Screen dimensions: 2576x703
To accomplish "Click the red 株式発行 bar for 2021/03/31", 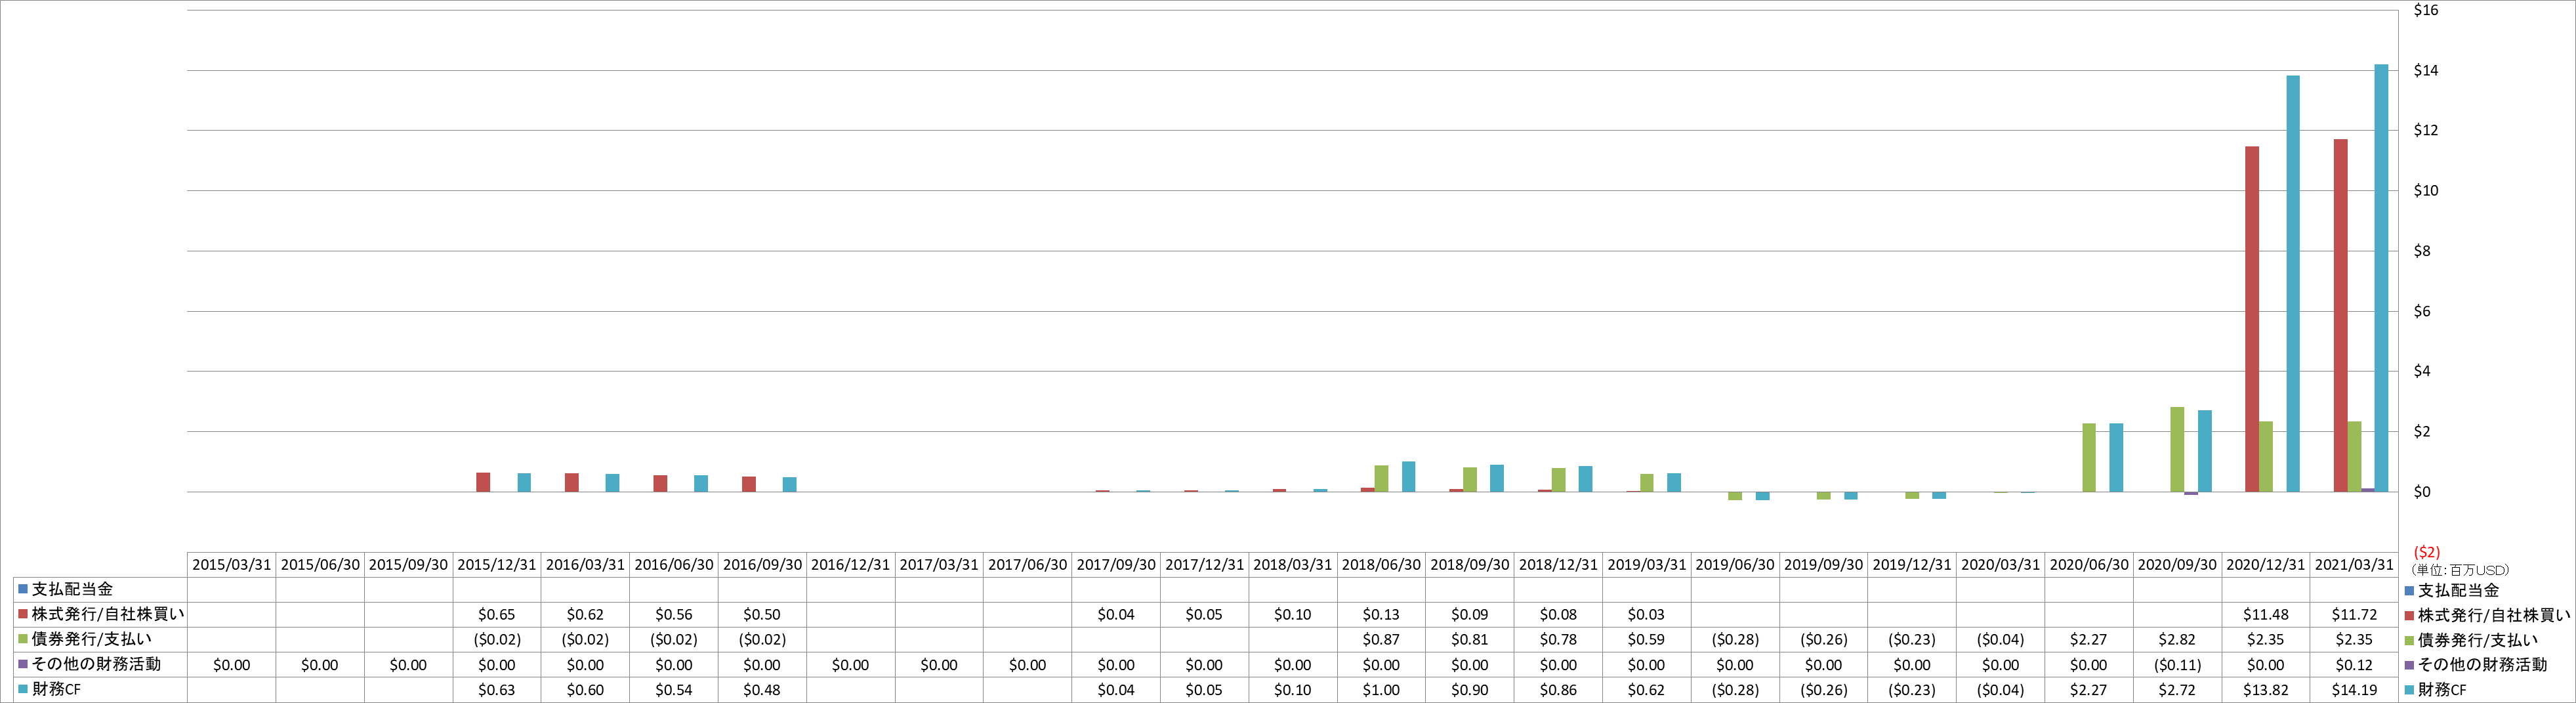I will 2340,316.
